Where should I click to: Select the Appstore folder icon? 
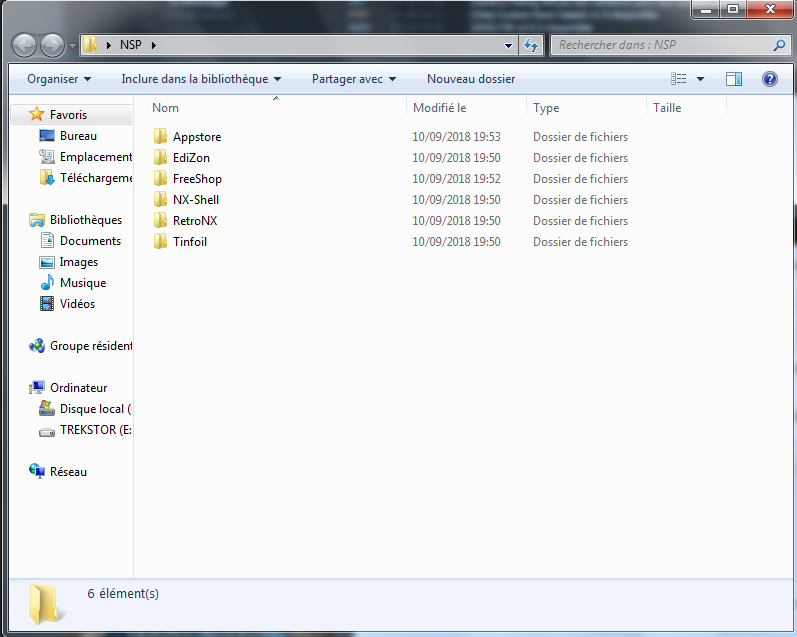click(160, 136)
